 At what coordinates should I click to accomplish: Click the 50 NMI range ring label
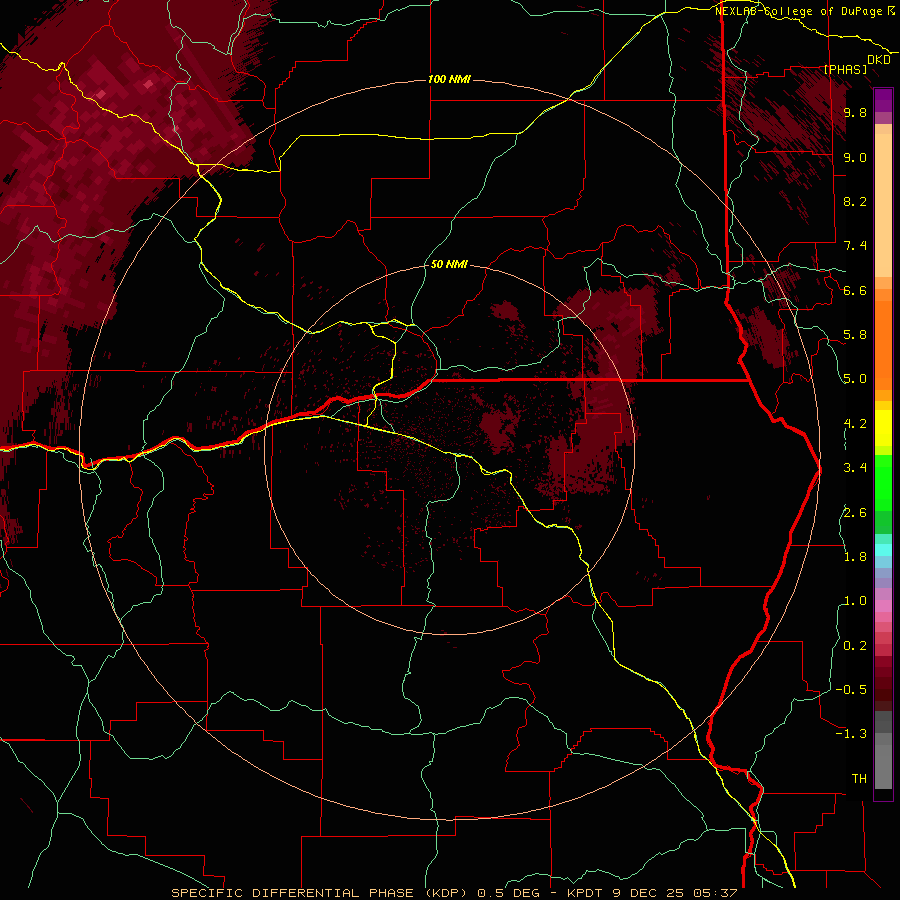(449, 264)
